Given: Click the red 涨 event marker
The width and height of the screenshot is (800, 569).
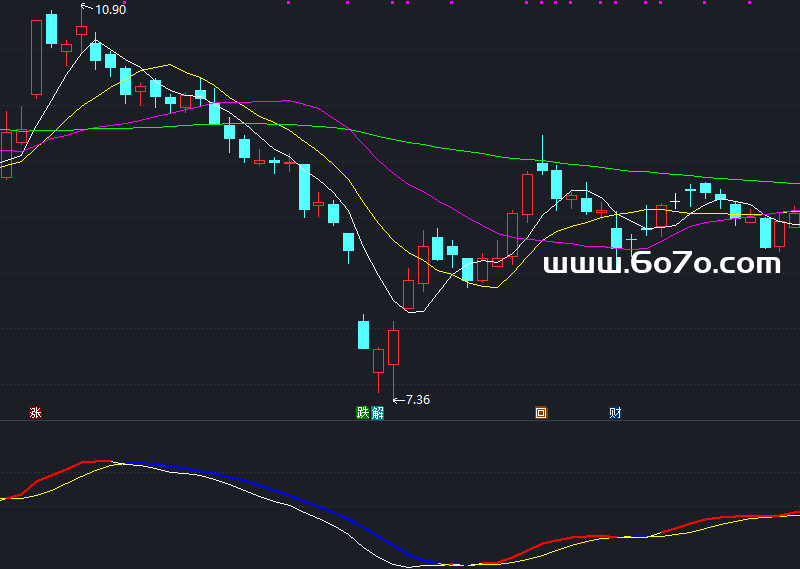Looking at the screenshot, I should coord(36,413).
